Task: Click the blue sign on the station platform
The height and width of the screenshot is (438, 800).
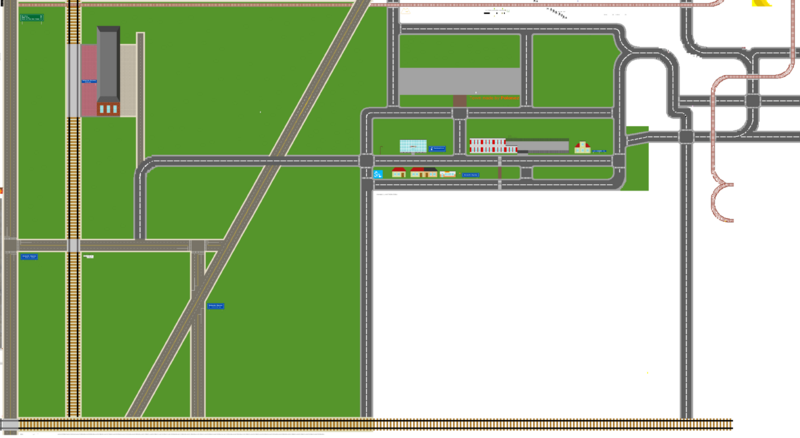Action: pos(90,82)
